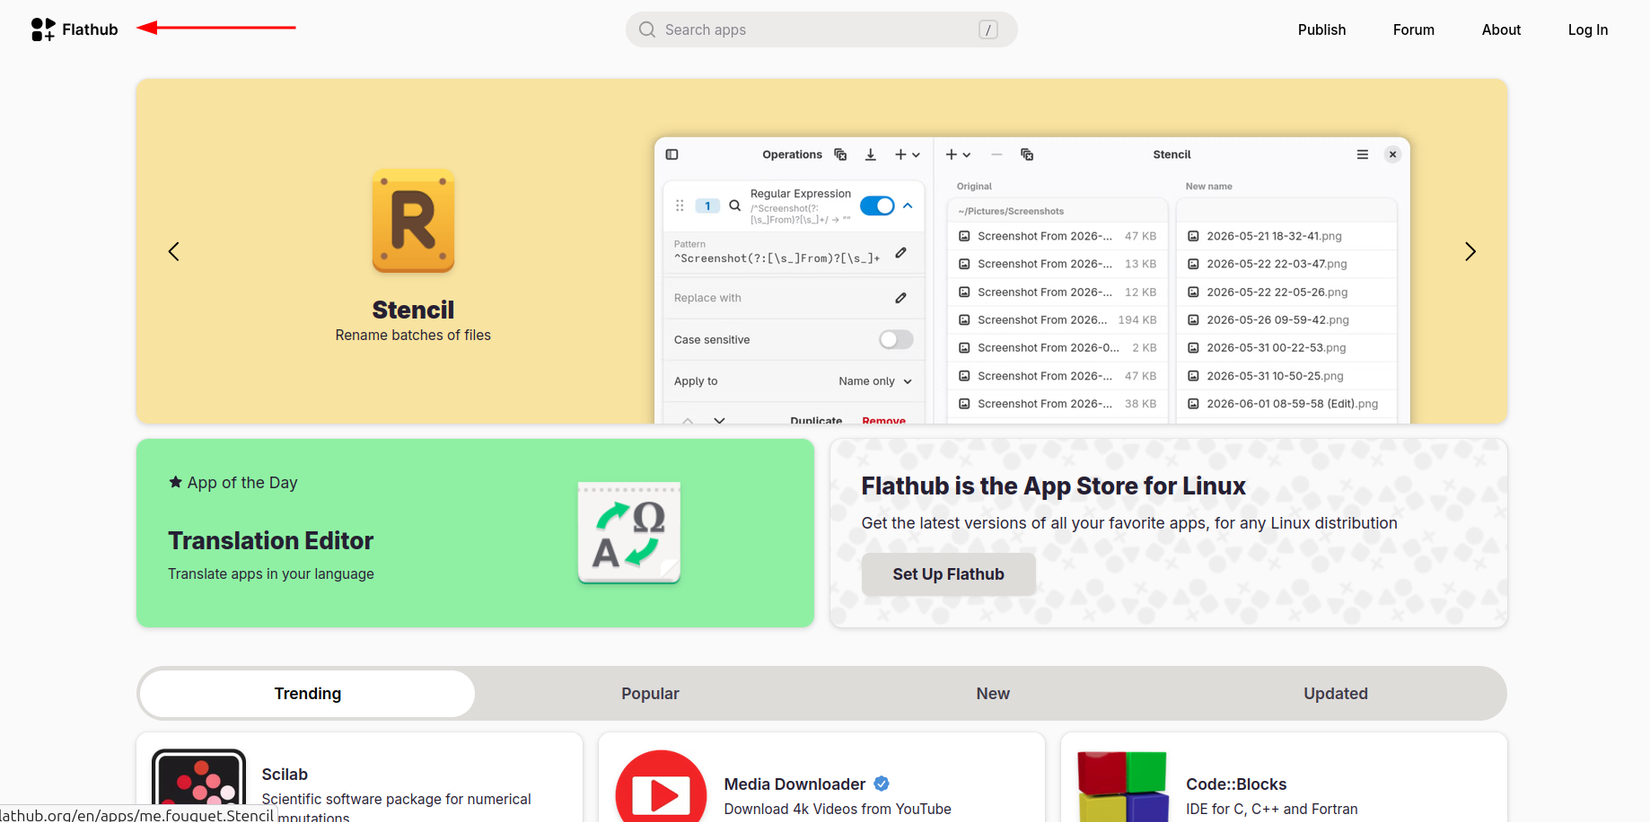
Task: Click the search magnifier icon
Action: tap(647, 30)
